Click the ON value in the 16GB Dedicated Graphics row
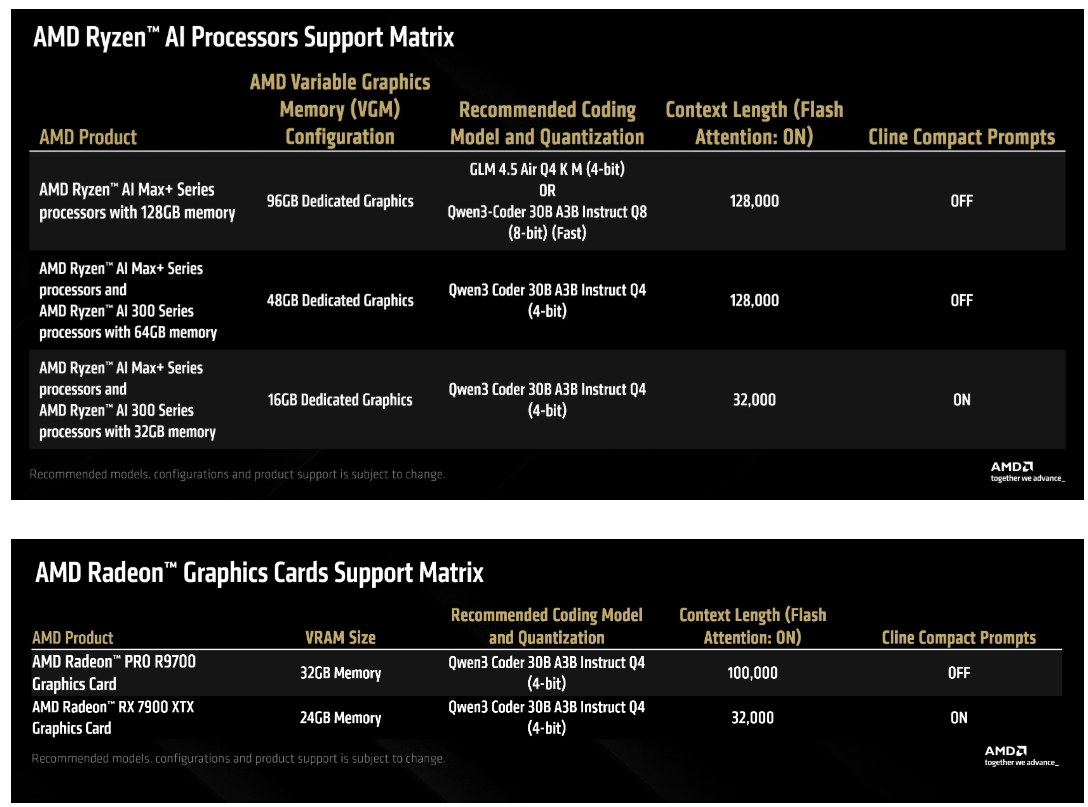 [x=961, y=400]
